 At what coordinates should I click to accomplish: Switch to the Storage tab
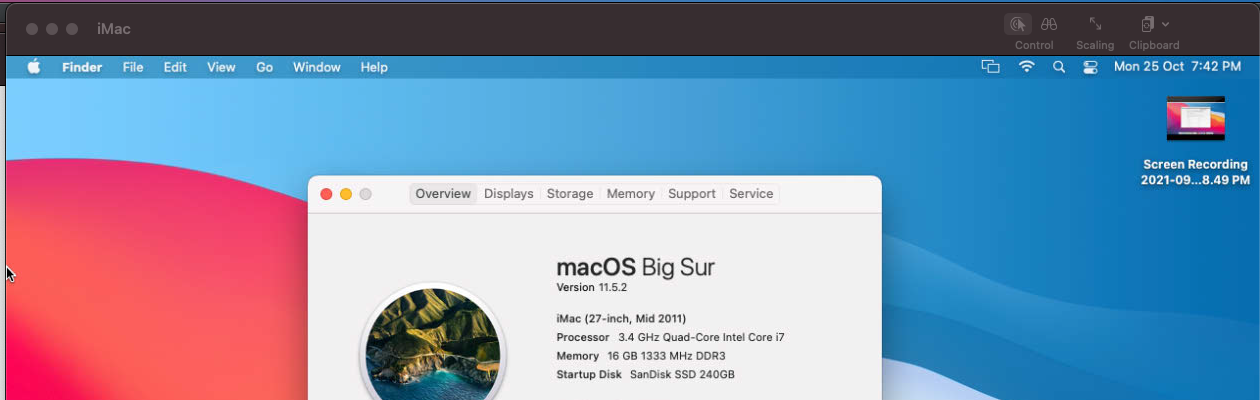click(570, 194)
